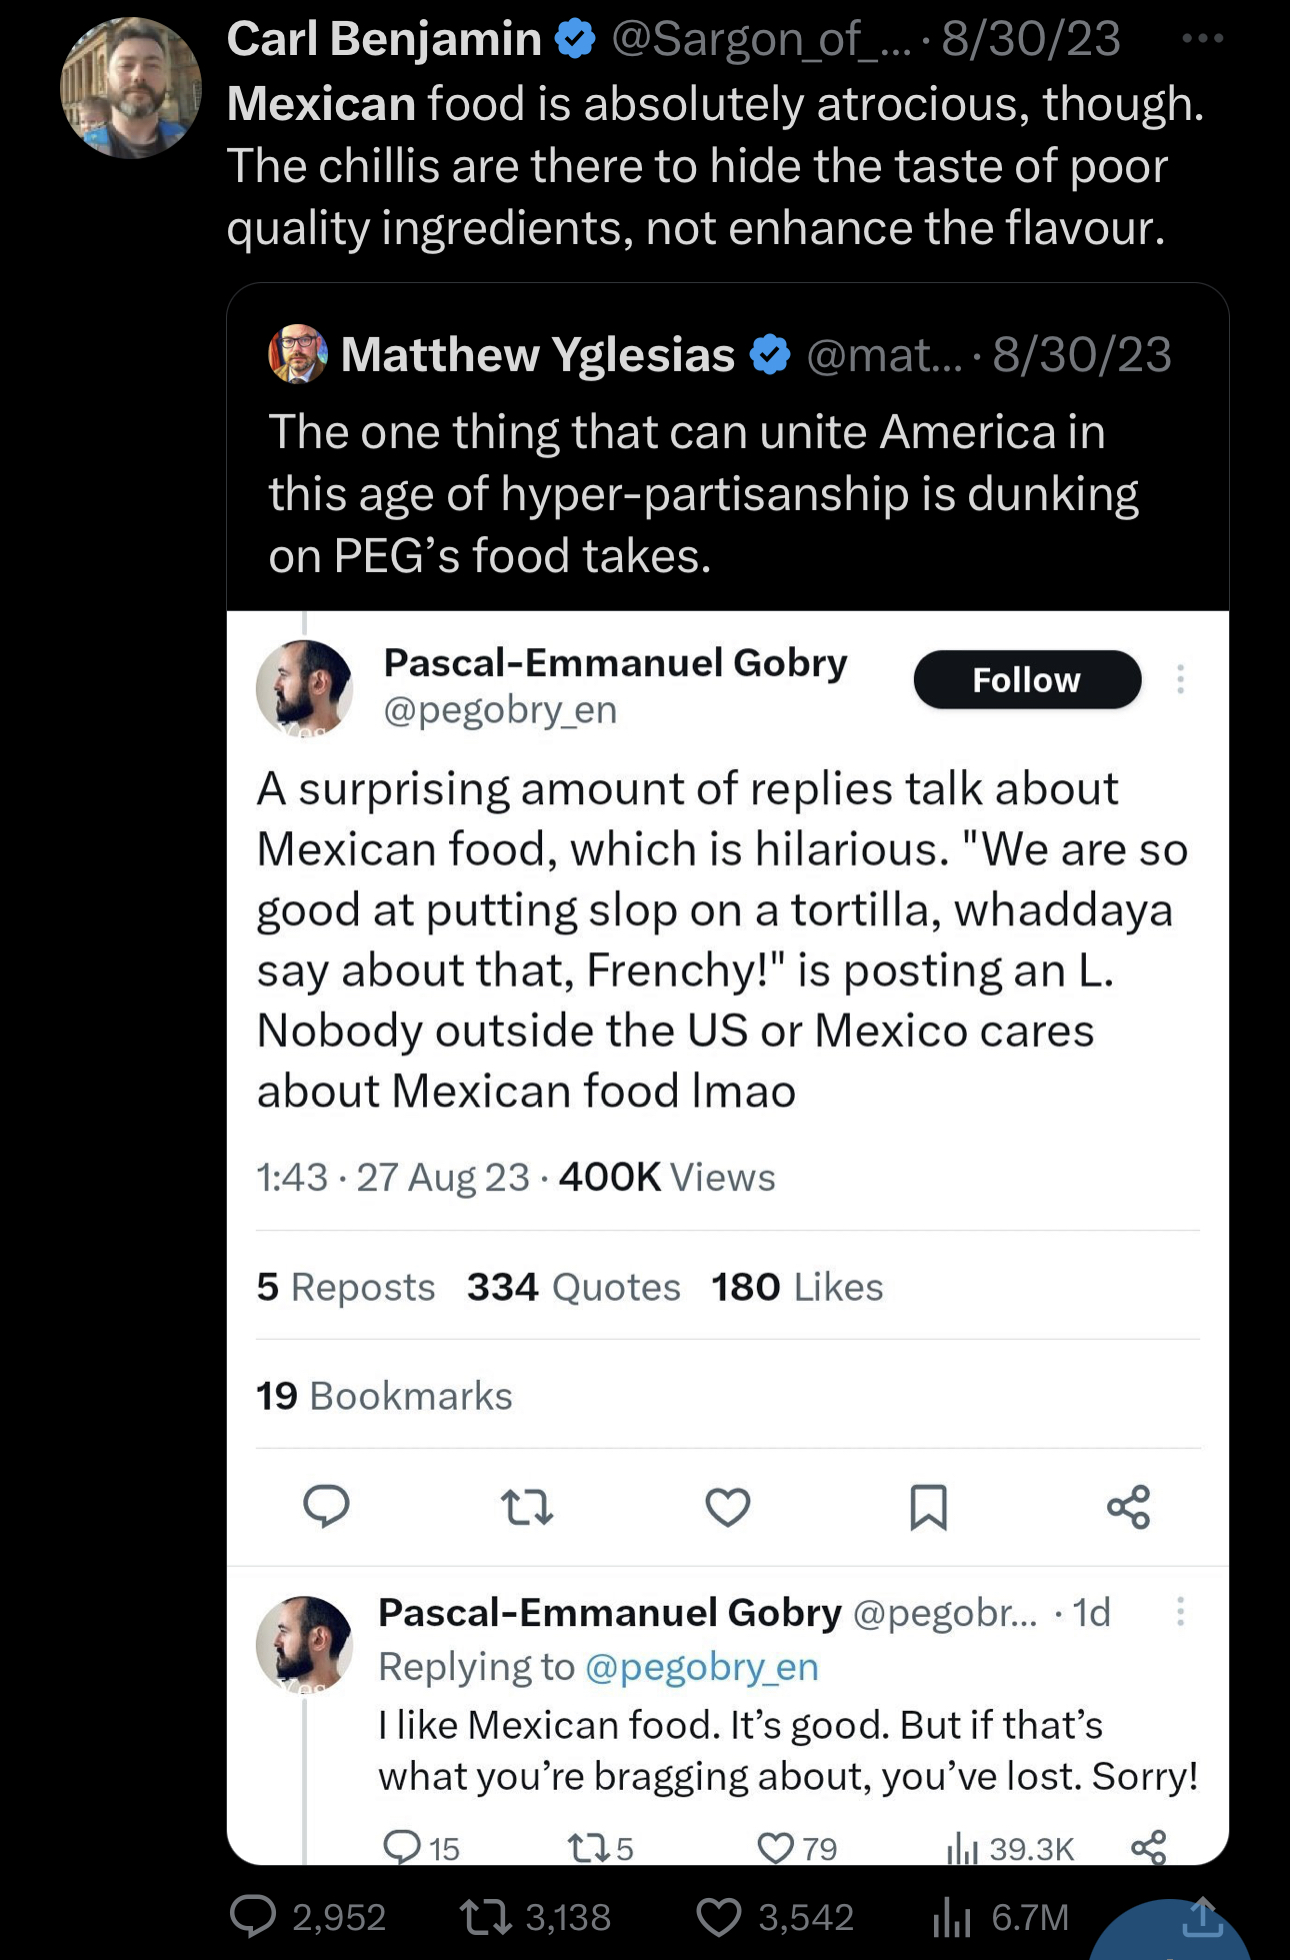The height and width of the screenshot is (1960, 1290).
Task: Tap the heart icon under 19 Bookmarks
Action: coord(728,1507)
